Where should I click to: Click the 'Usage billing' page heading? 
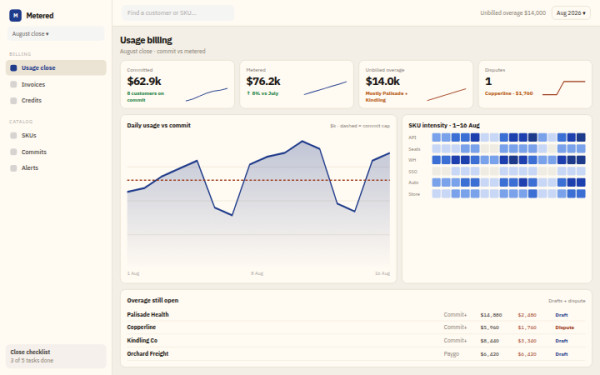pyautogui.click(x=146, y=40)
